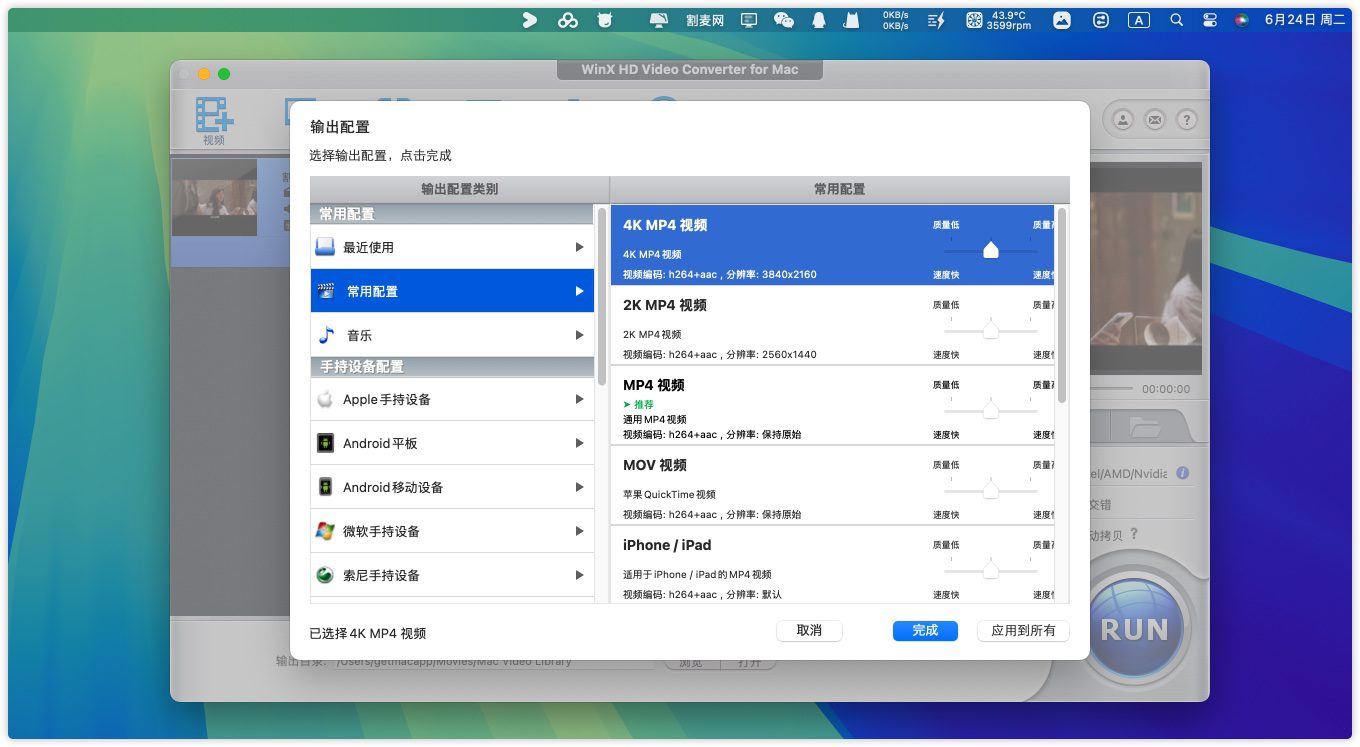Click the Apple logo icon in category list

(x=325, y=399)
